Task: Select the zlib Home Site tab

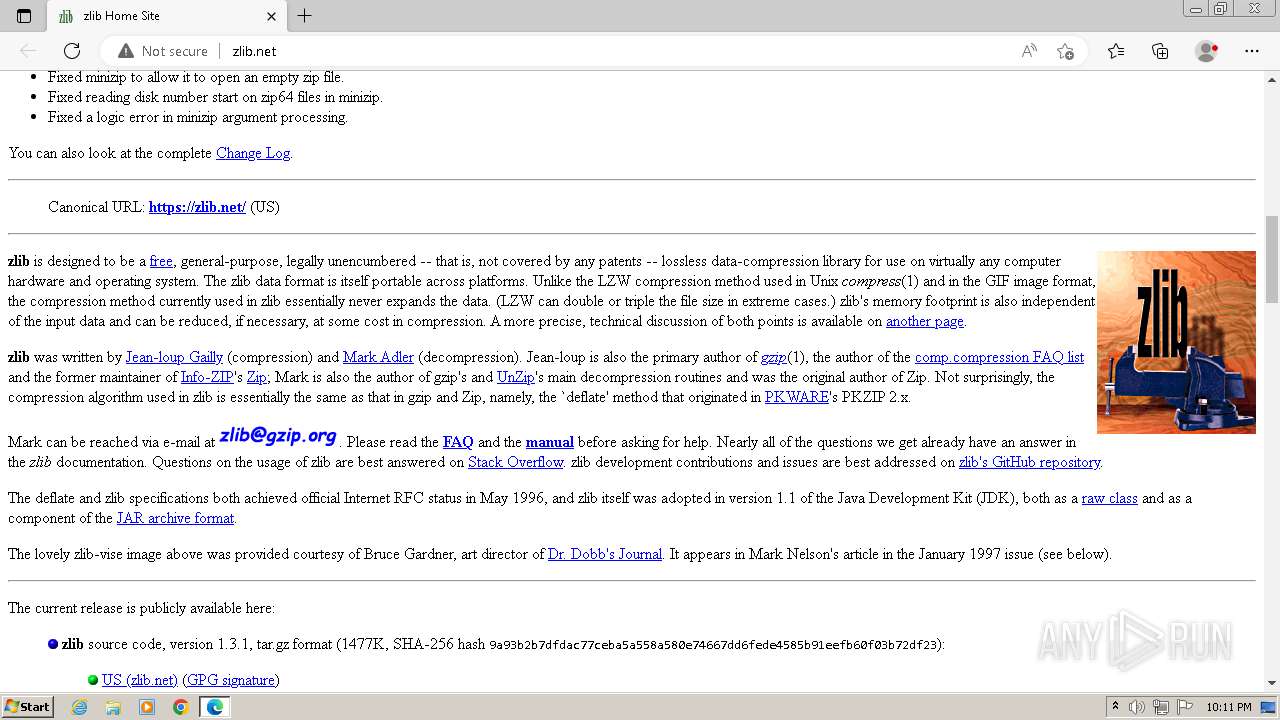Action: [165, 16]
